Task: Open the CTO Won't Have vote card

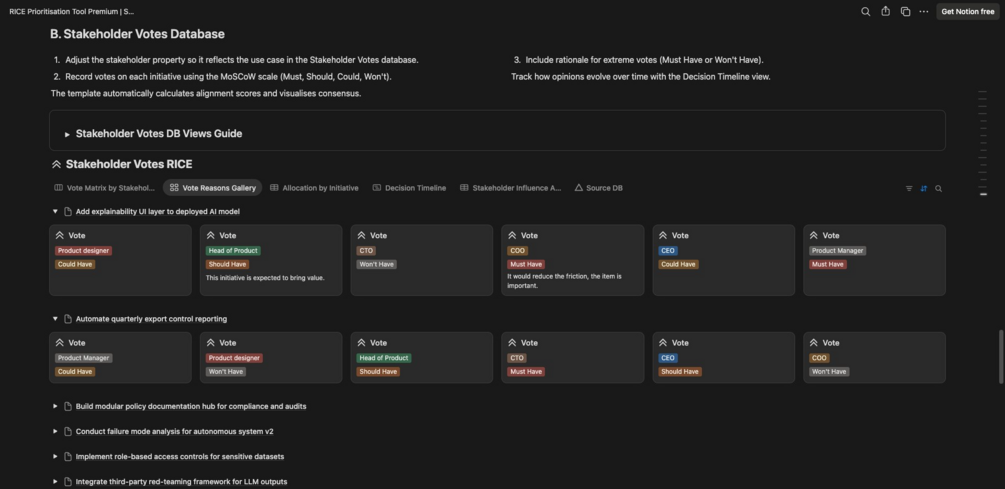Action: coord(421,260)
